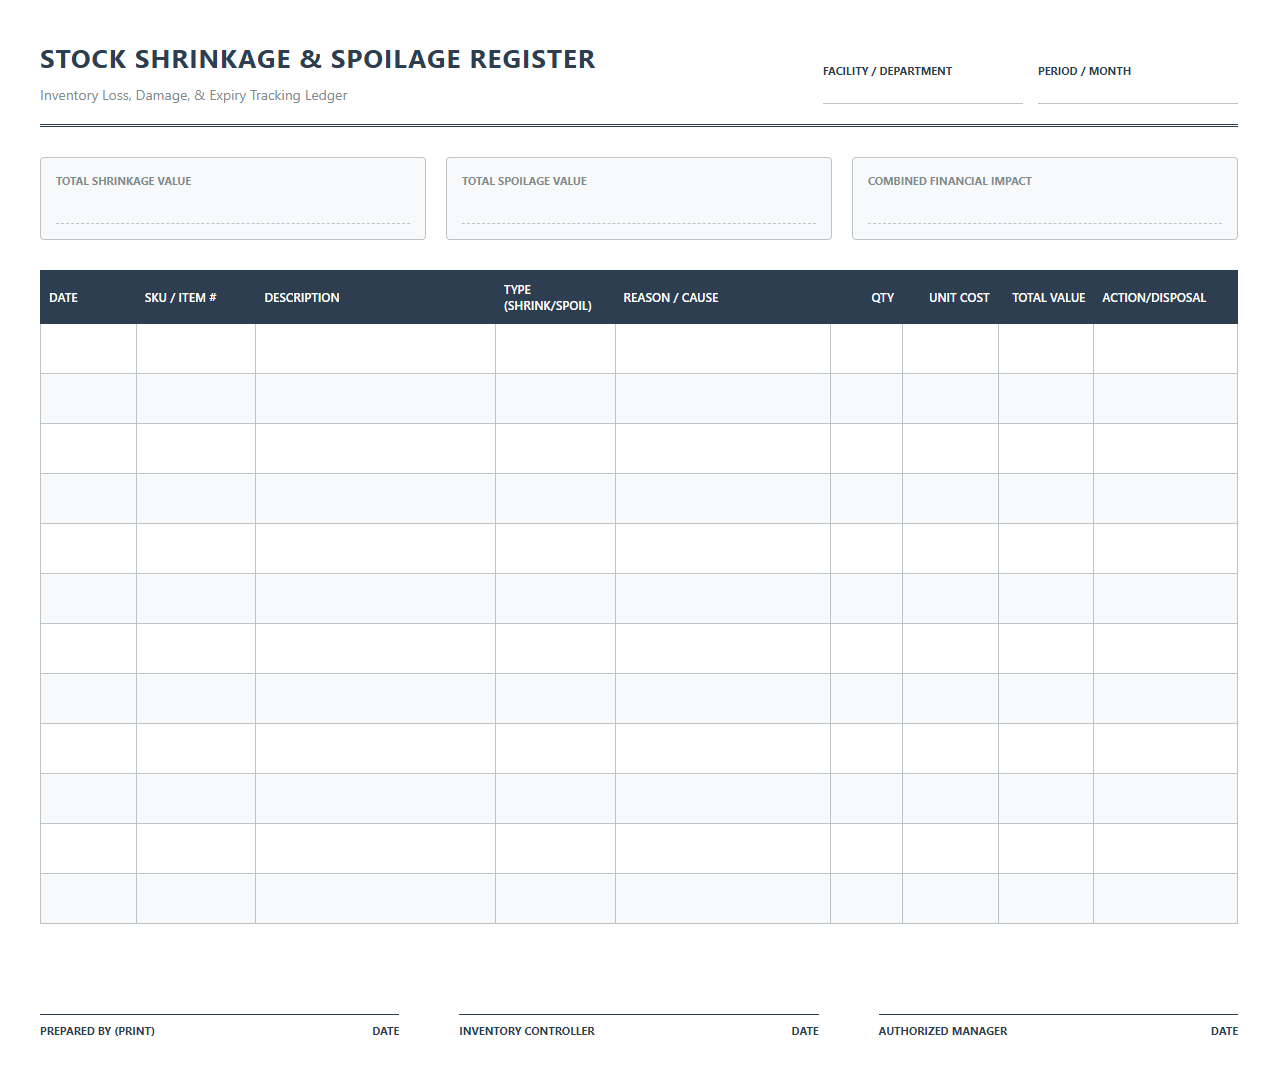Screen dimensions: 1278x1078
Task: Click the TOTAL VALUE column header
Action: (x=1046, y=297)
